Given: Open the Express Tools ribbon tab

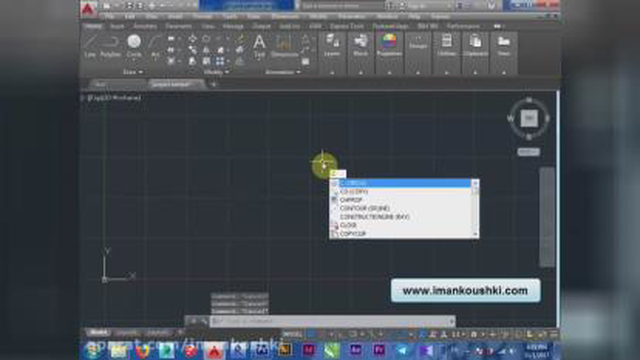Looking at the screenshot, I should (347, 26).
